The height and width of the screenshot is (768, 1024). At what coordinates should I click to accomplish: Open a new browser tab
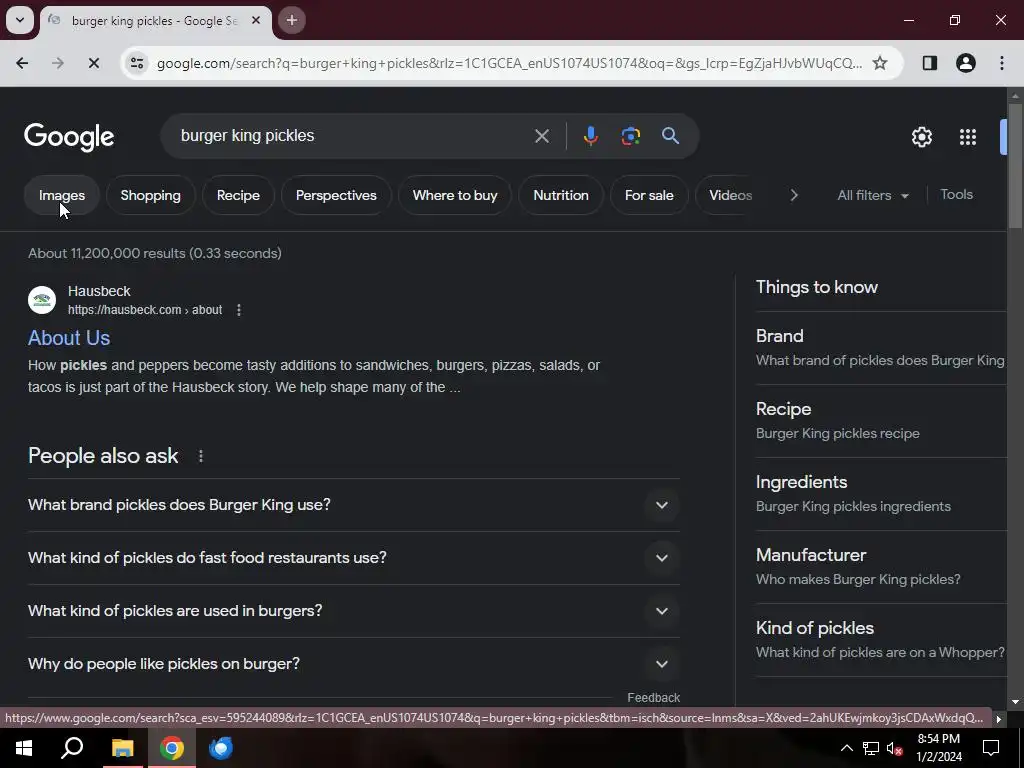292,20
